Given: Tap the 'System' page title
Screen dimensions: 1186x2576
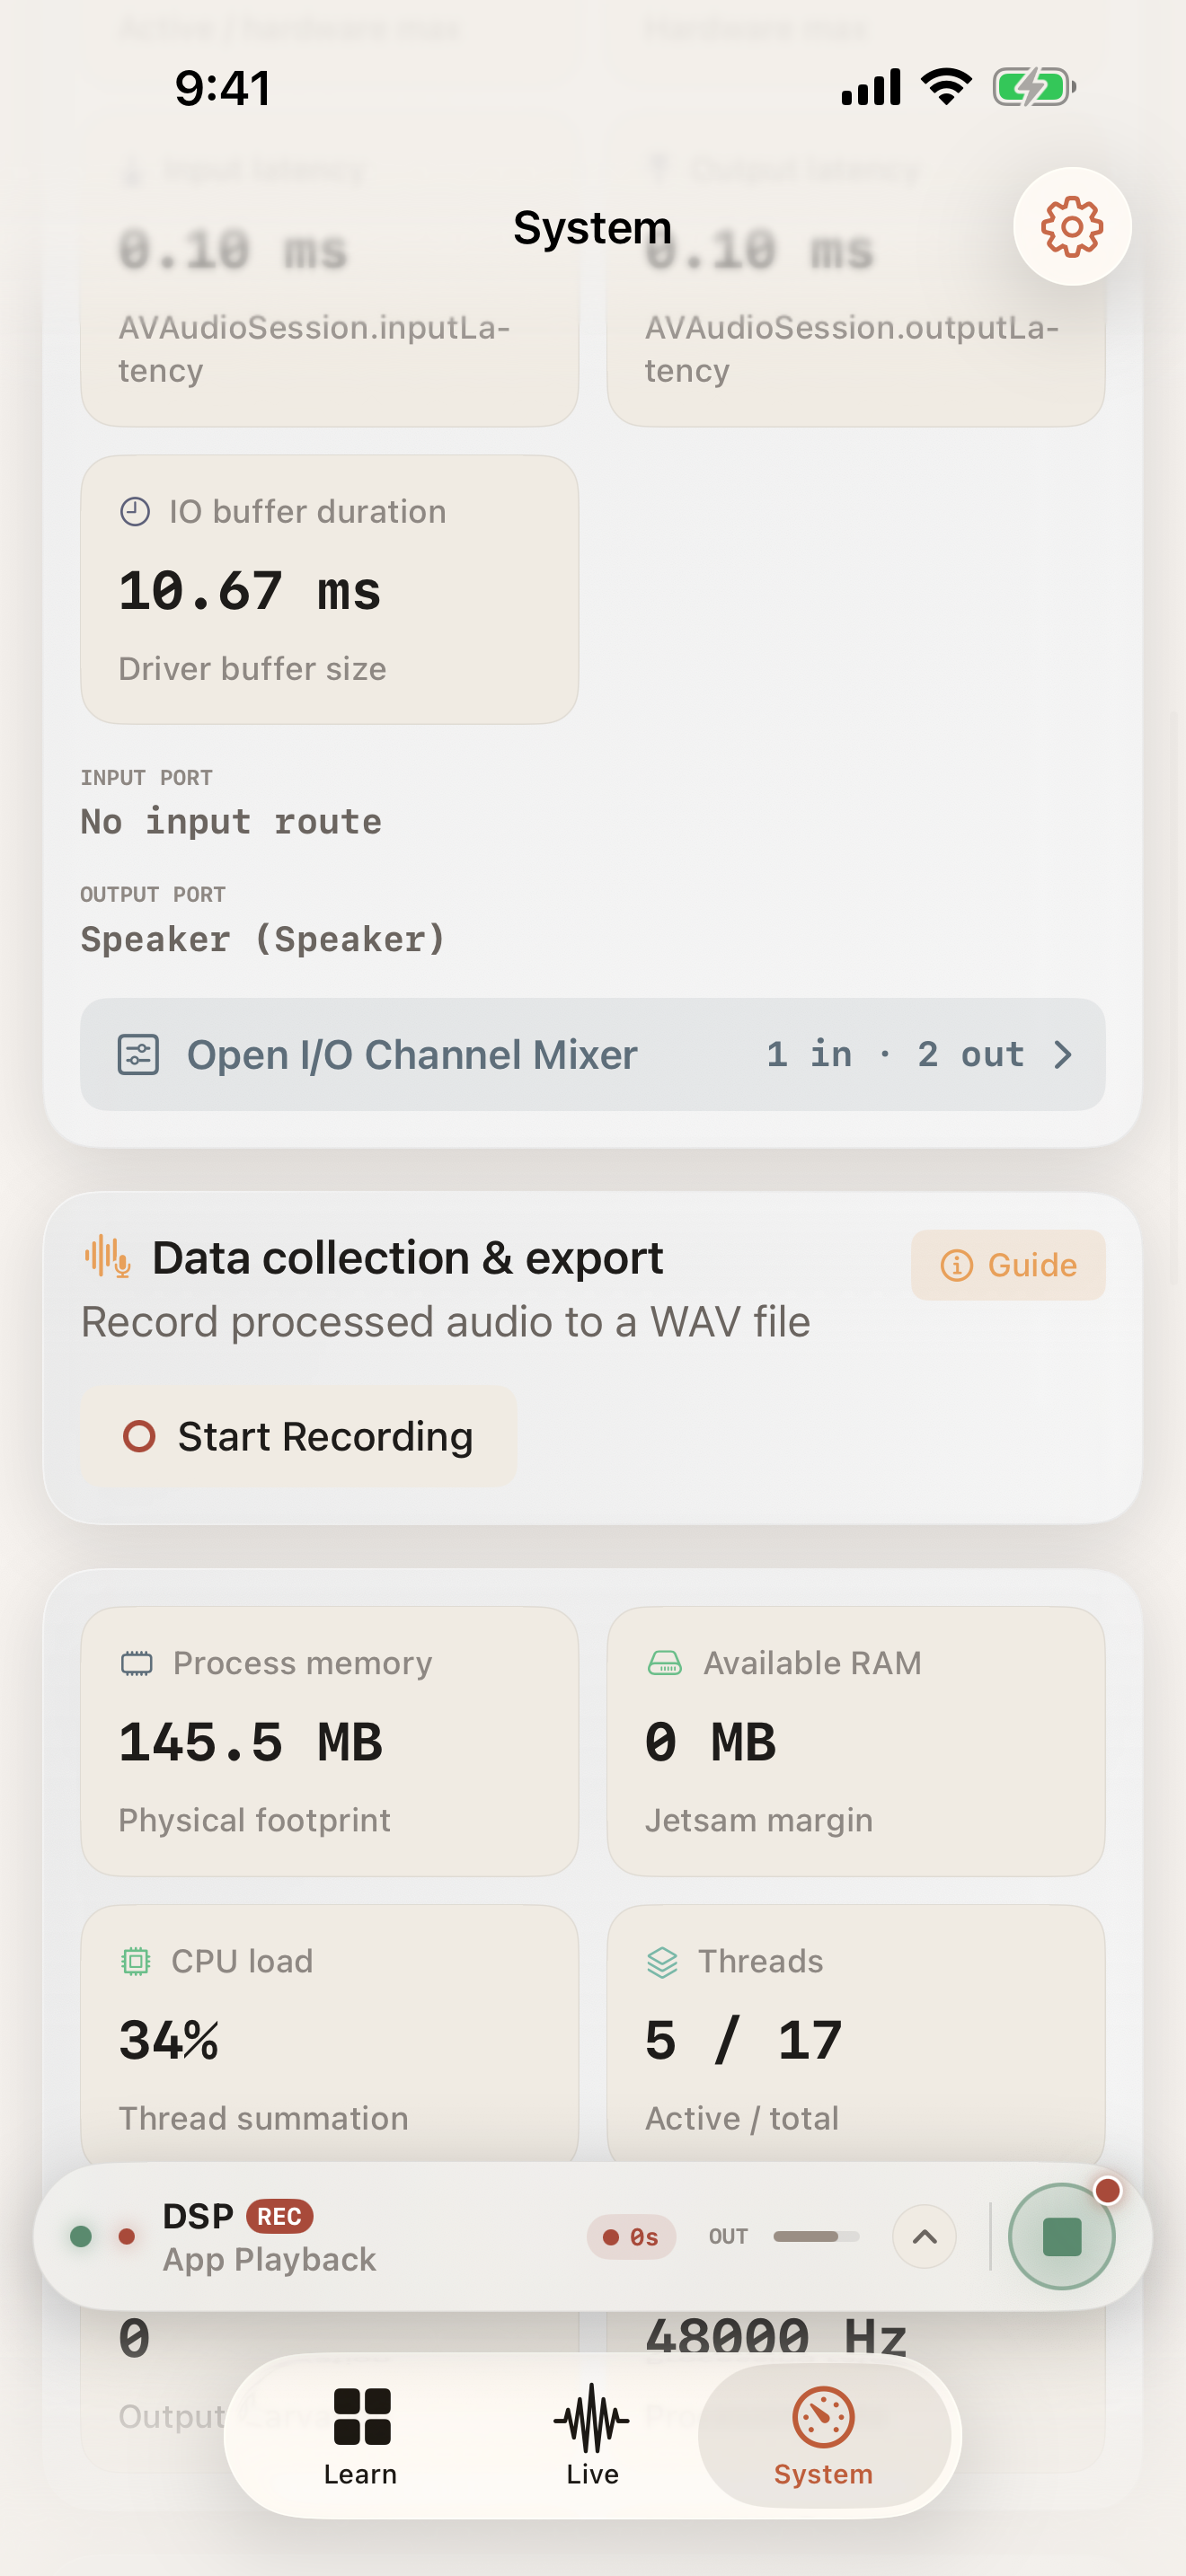Looking at the screenshot, I should click(x=592, y=227).
